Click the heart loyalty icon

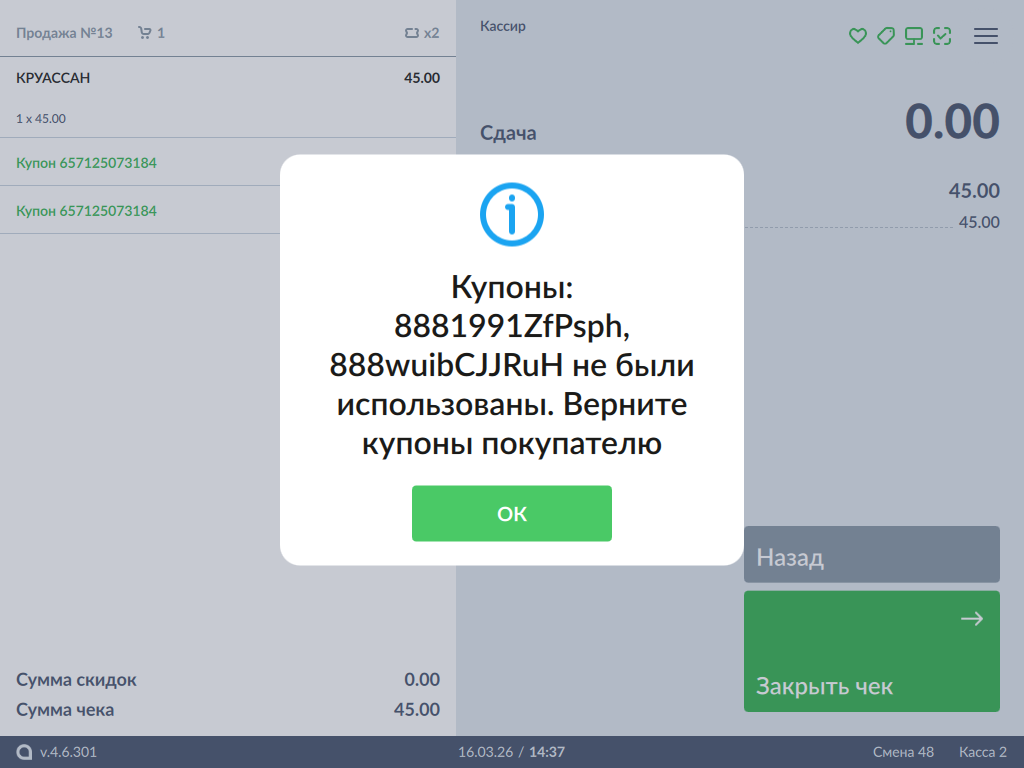[x=857, y=36]
